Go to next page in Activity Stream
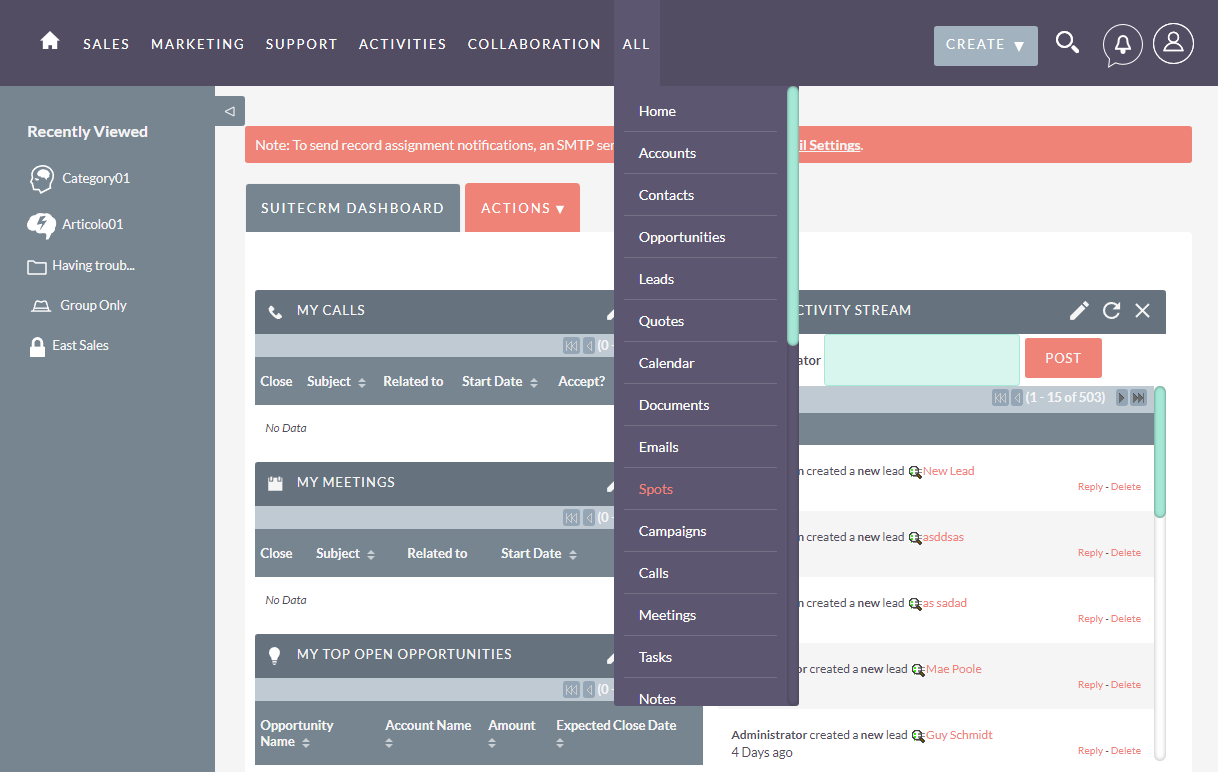Image resolution: width=1218 pixels, height=772 pixels. click(1122, 398)
